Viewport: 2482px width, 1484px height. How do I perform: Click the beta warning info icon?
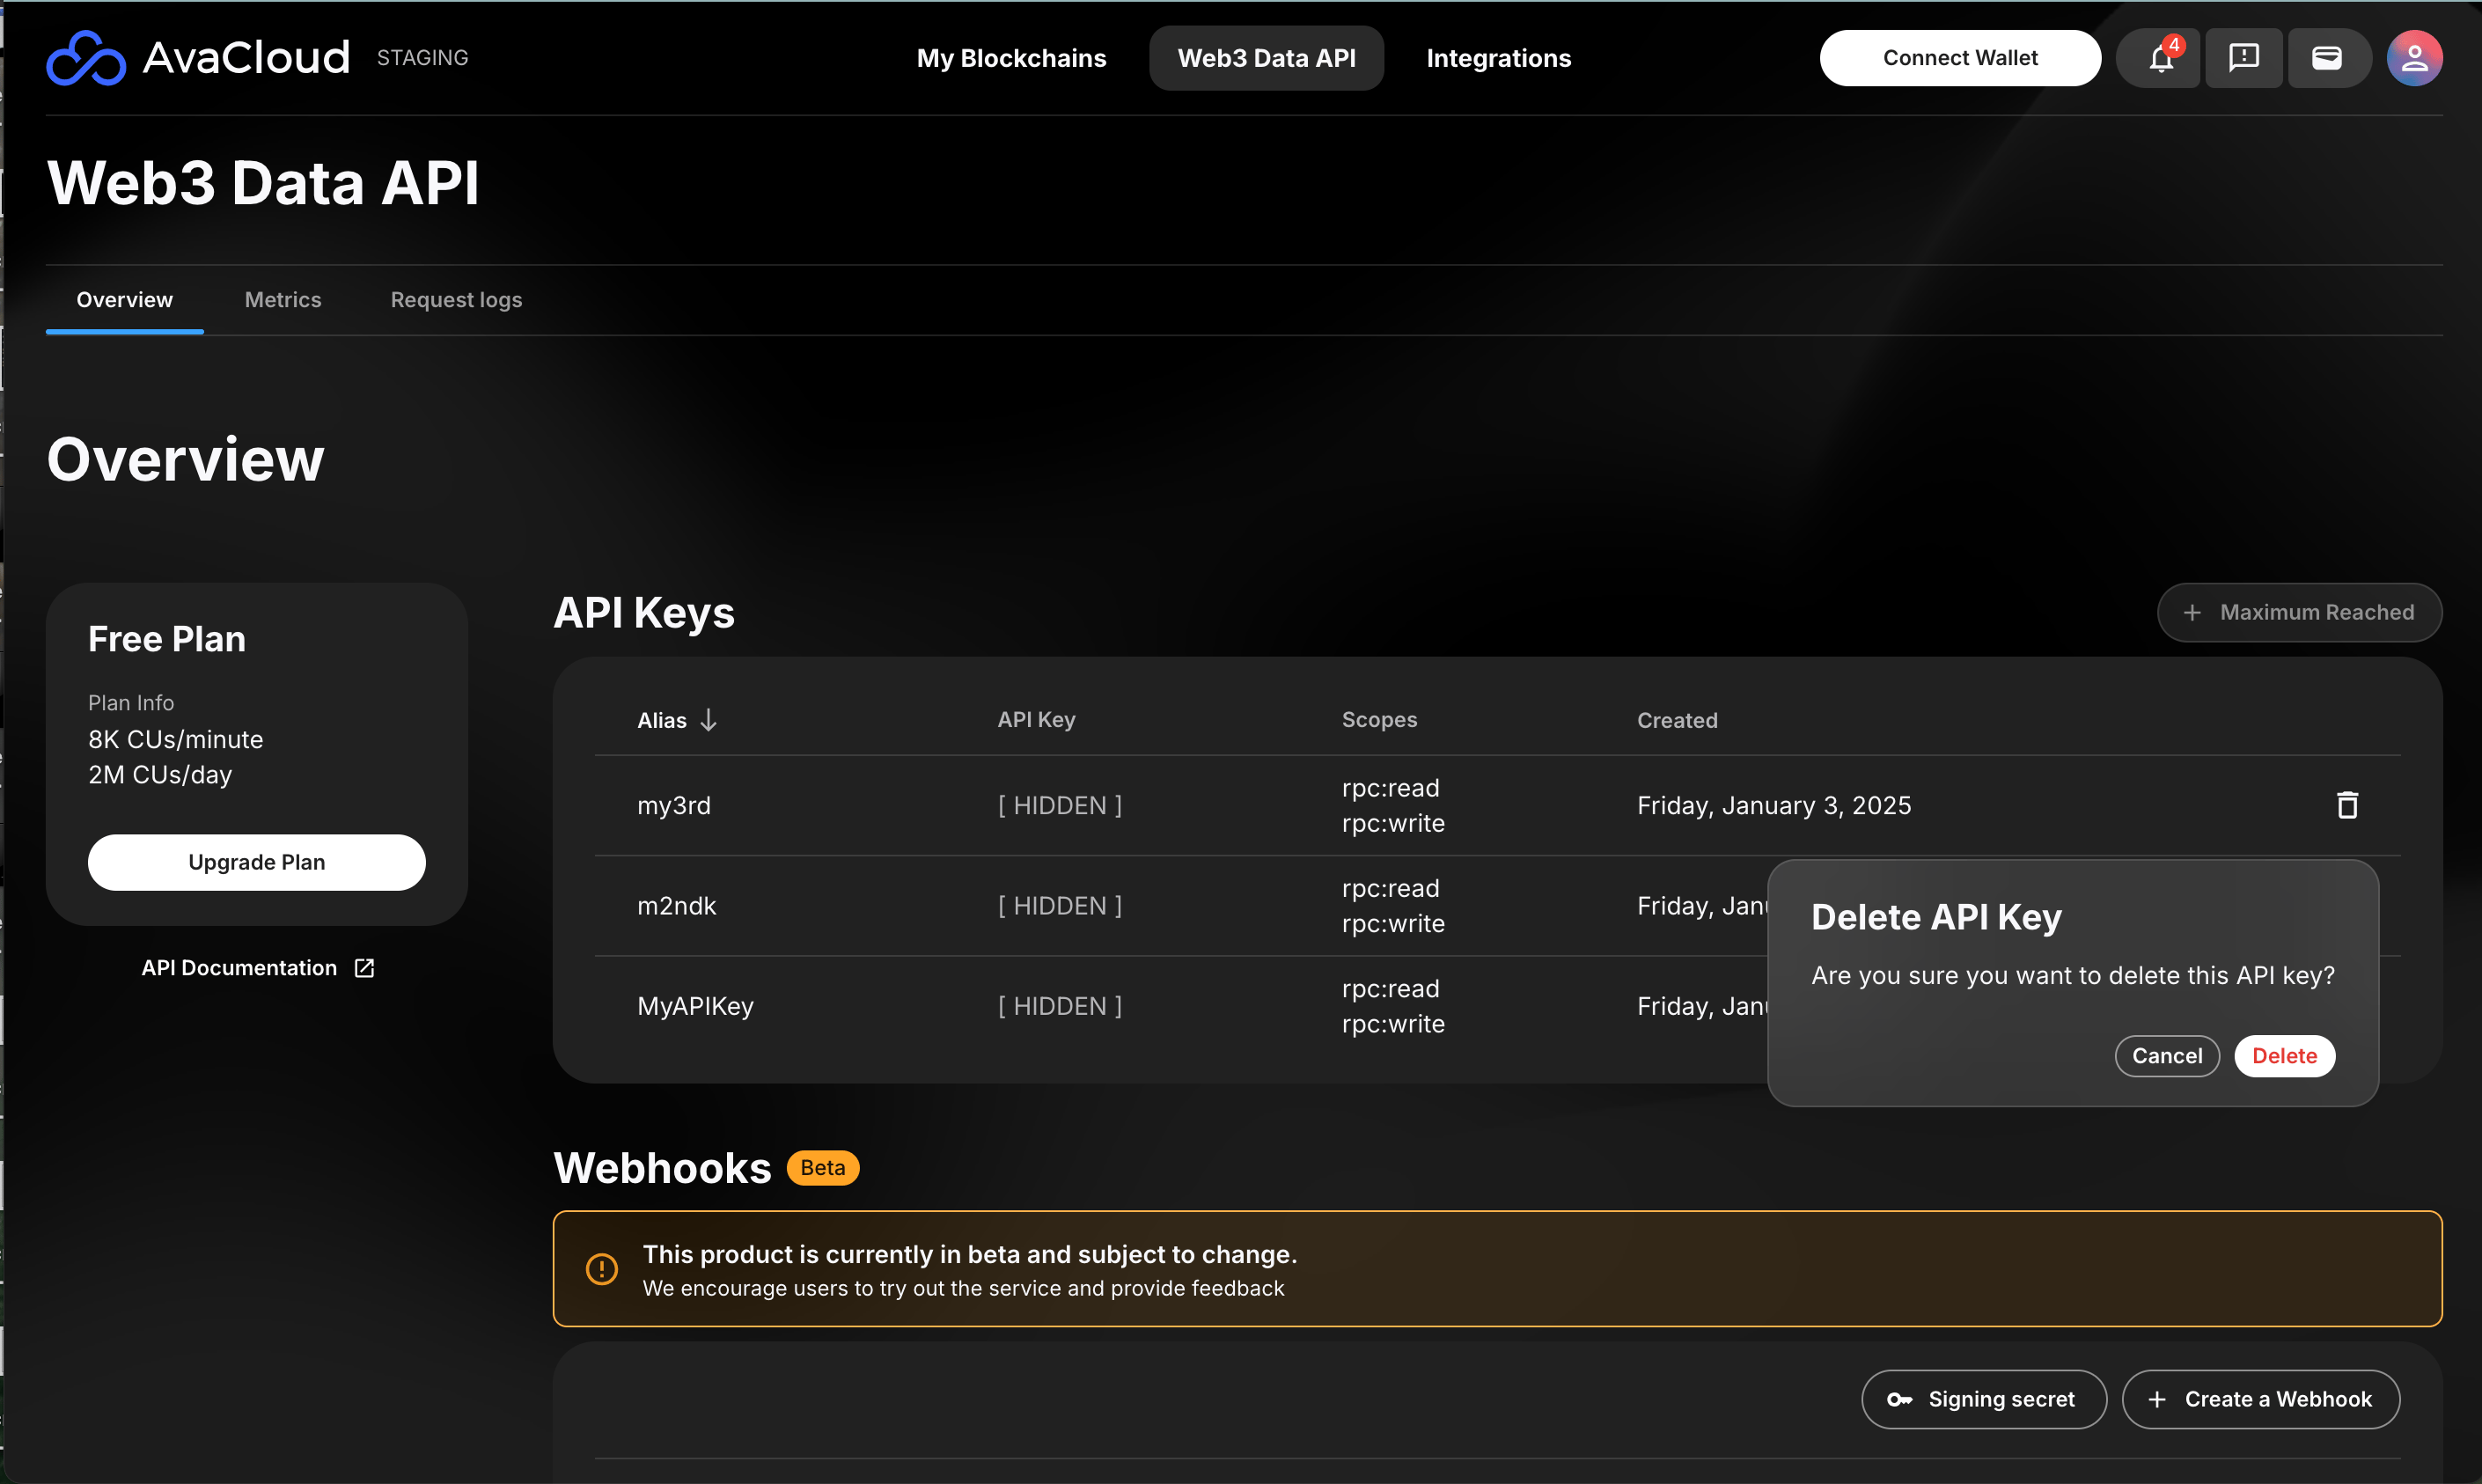[x=601, y=1269]
